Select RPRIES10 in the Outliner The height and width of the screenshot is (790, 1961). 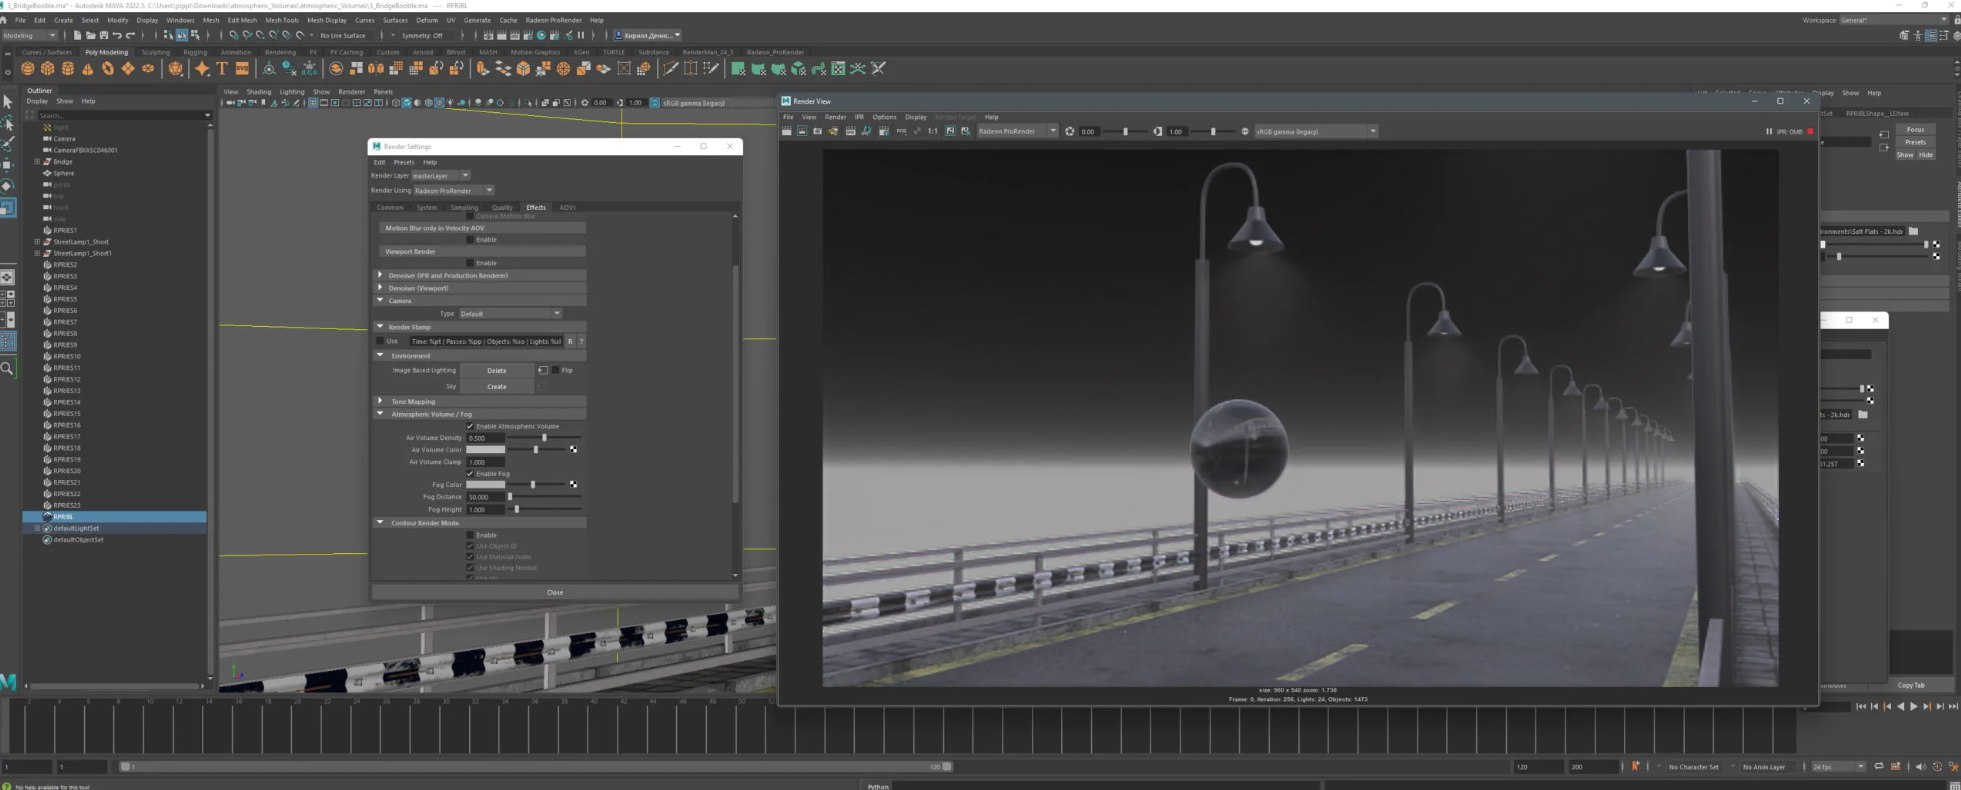click(x=67, y=356)
